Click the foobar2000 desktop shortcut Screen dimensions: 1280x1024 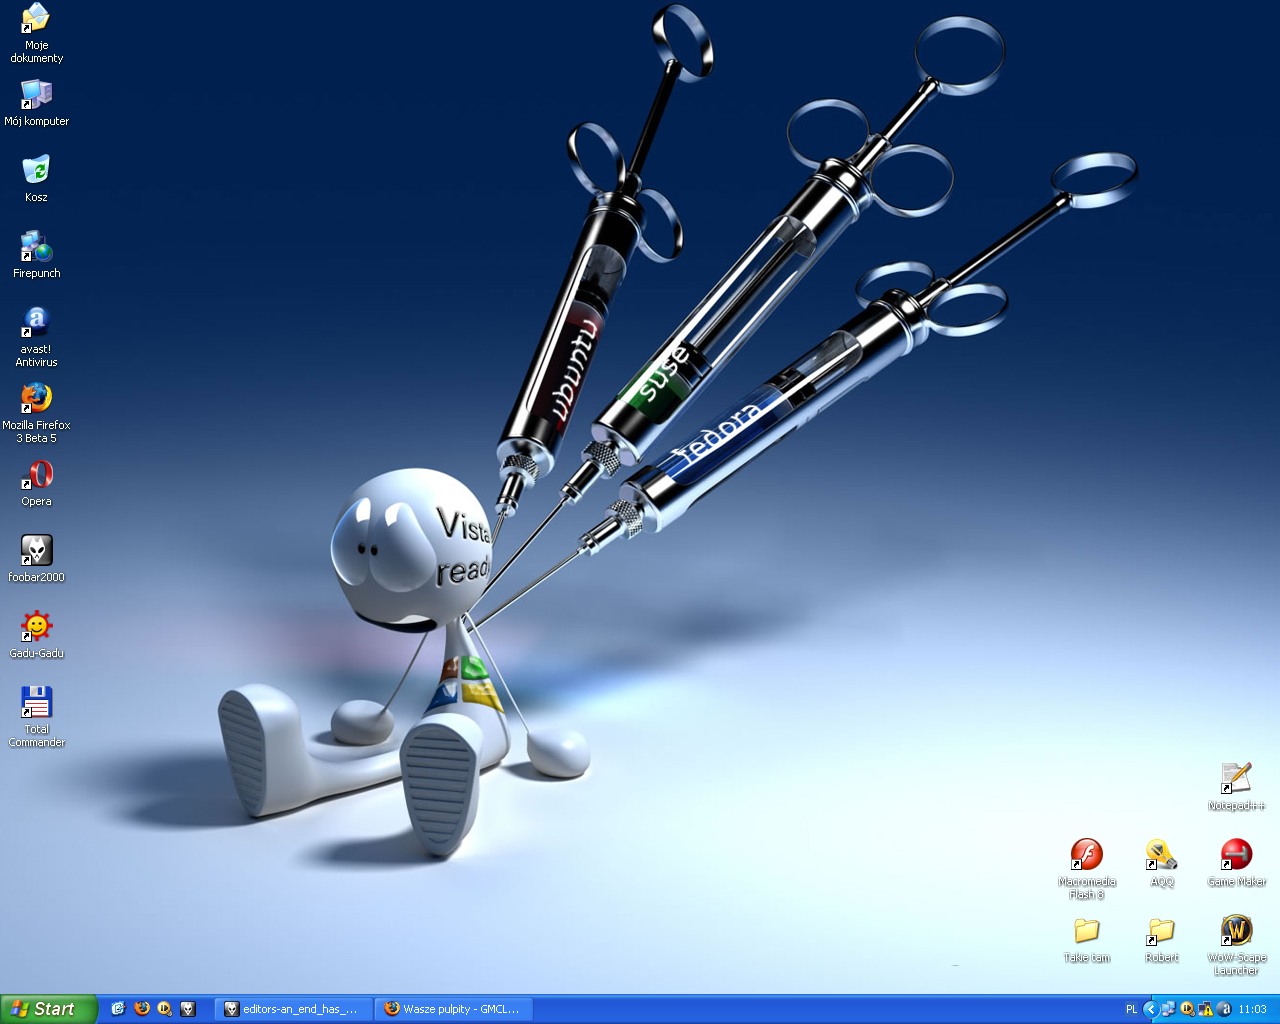pyautogui.click(x=36, y=551)
